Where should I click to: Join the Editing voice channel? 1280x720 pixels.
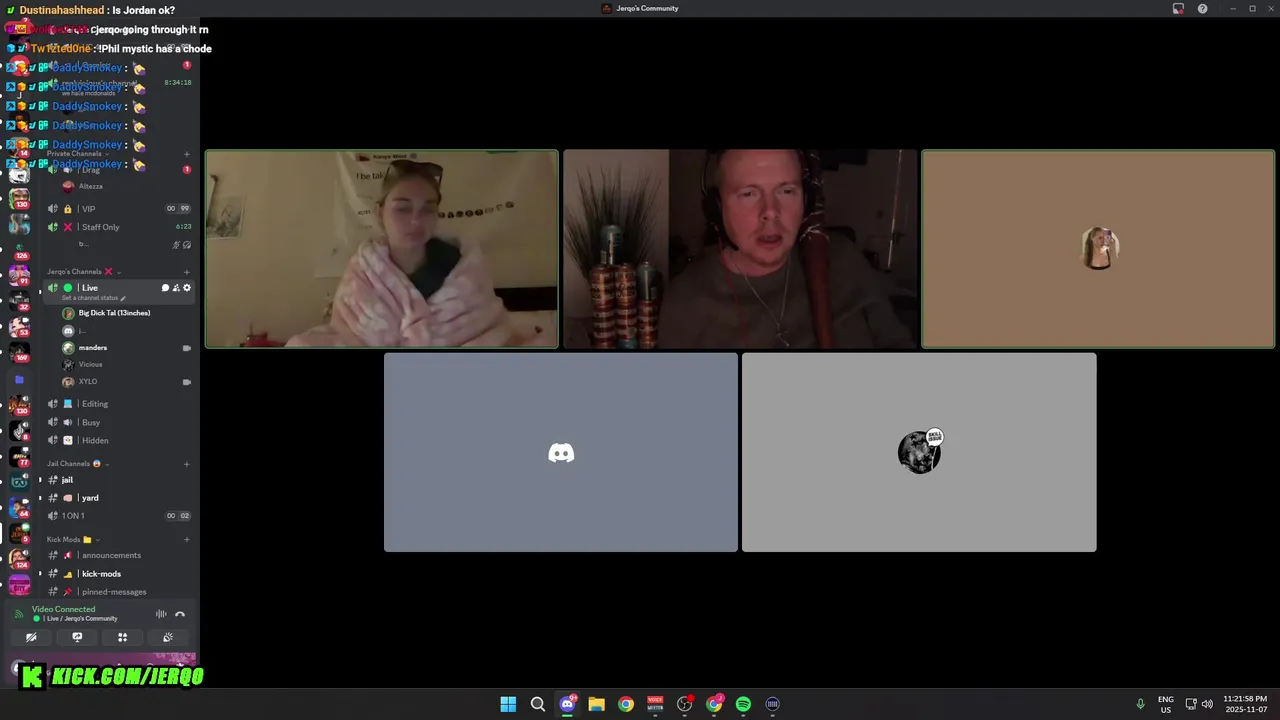pos(118,404)
